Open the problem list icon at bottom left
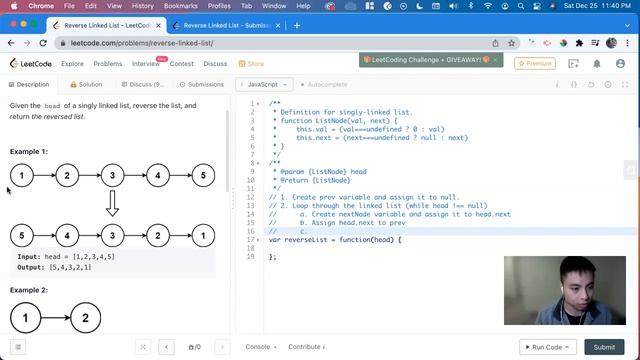The width and height of the screenshot is (640, 360). [18, 347]
